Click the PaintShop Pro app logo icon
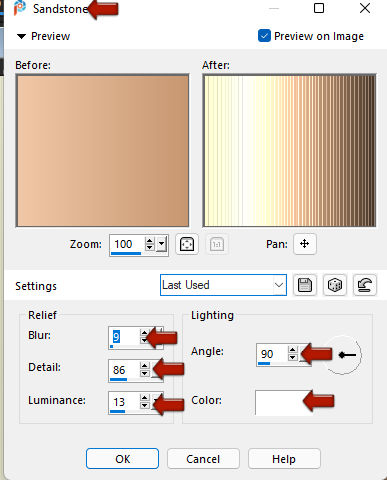 point(20,8)
